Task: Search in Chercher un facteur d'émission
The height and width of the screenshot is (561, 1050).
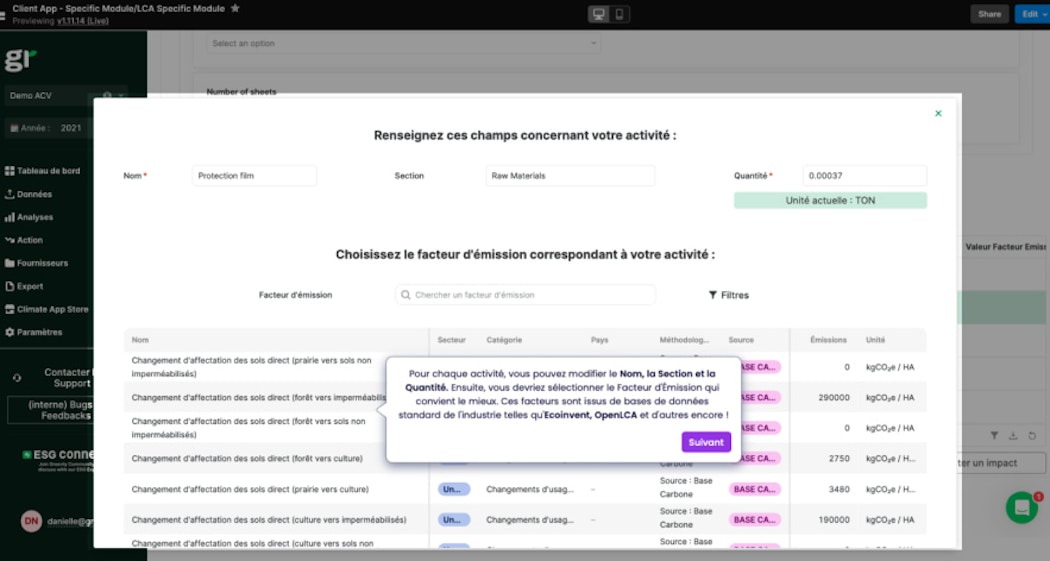Action: coord(525,295)
